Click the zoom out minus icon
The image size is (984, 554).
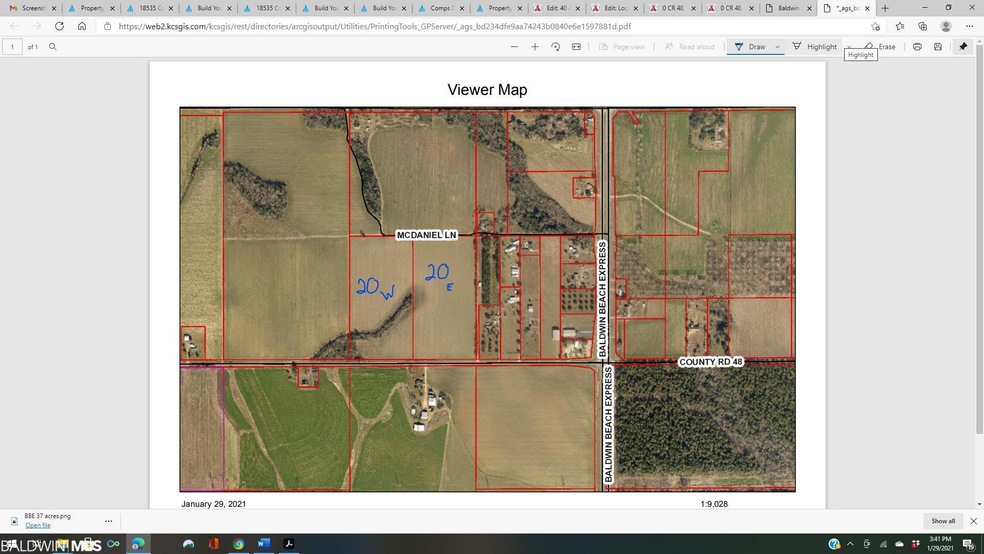pos(514,46)
